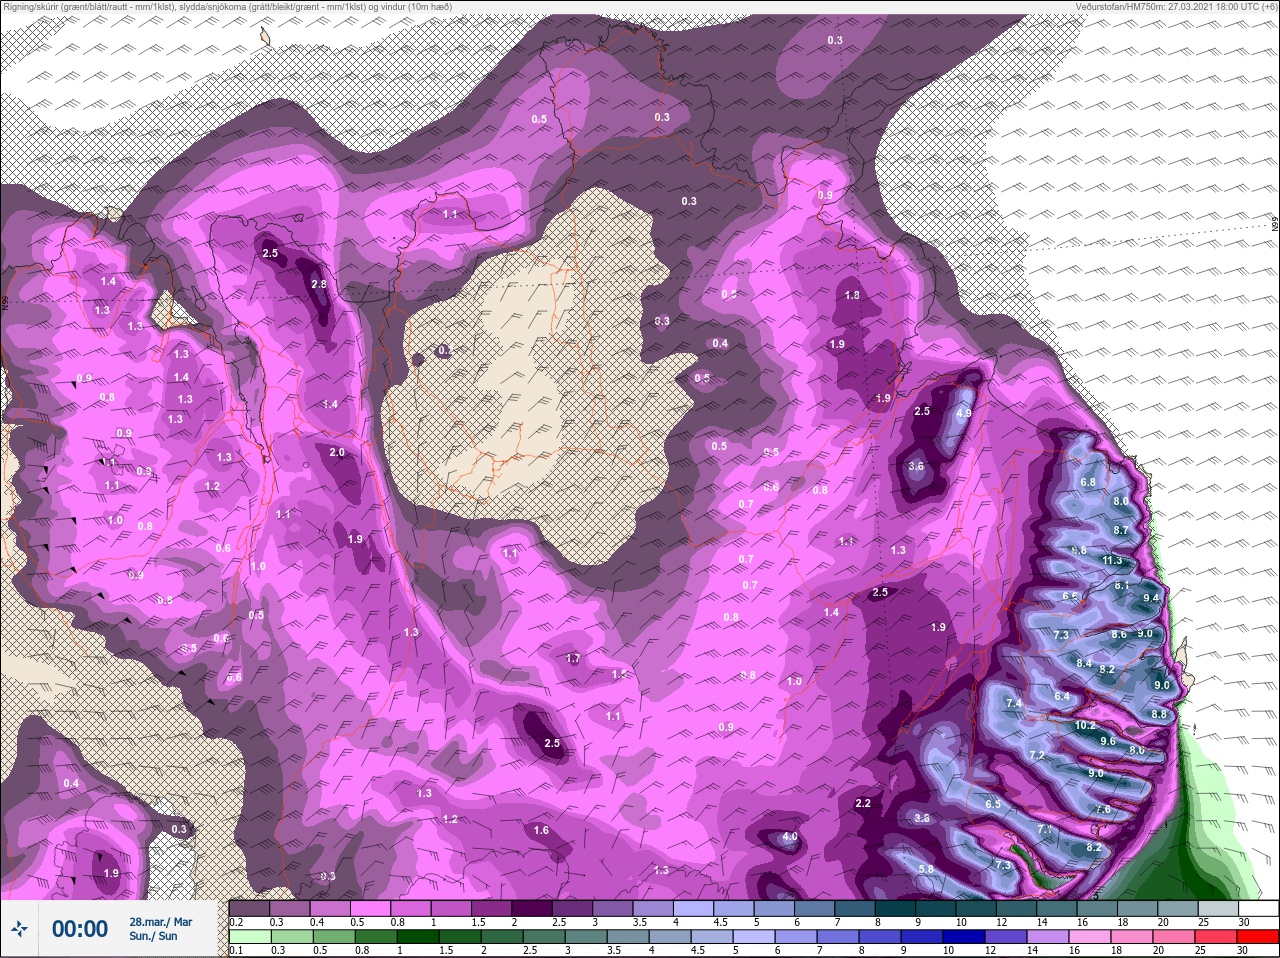The width and height of the screenshot is (1280, 958).
Task: Click the 6.8 value in the east
Action: click(1088, 482)
